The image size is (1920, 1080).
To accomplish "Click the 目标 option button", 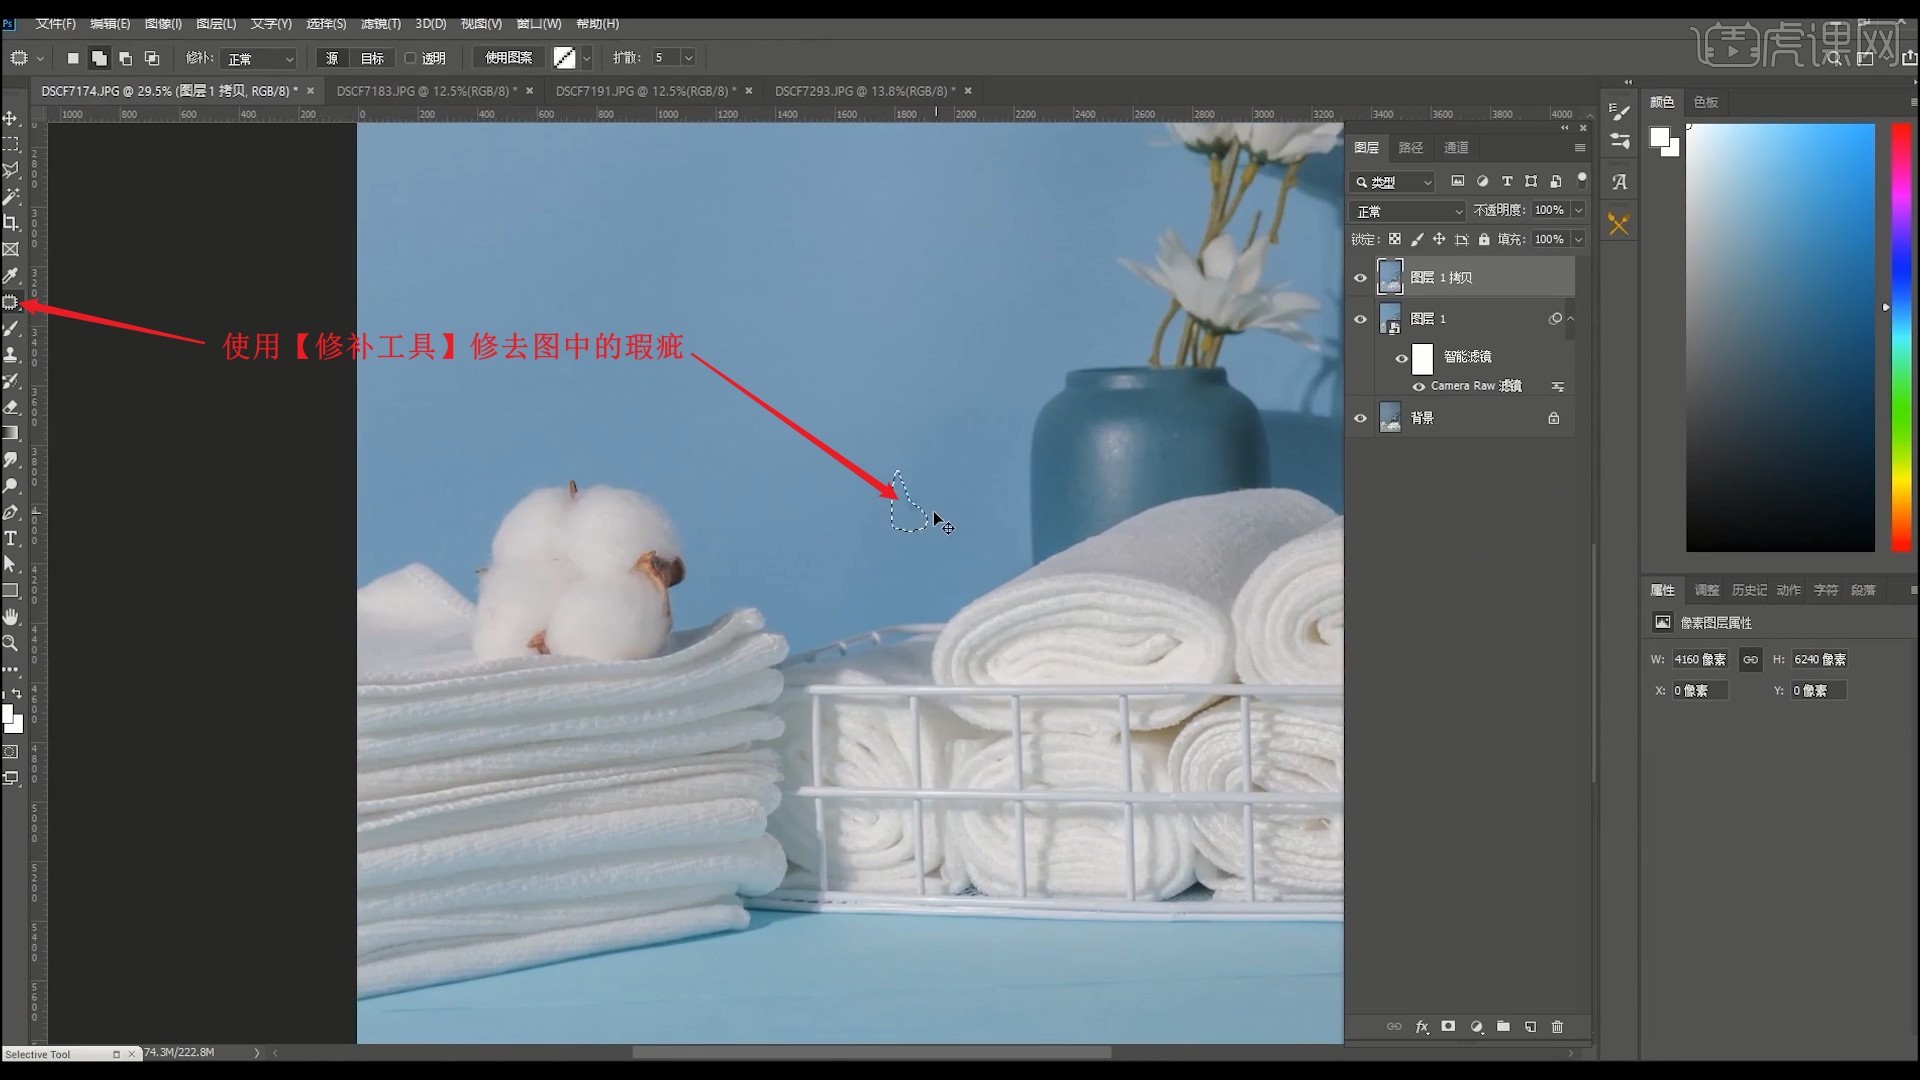I will [372, 59].
